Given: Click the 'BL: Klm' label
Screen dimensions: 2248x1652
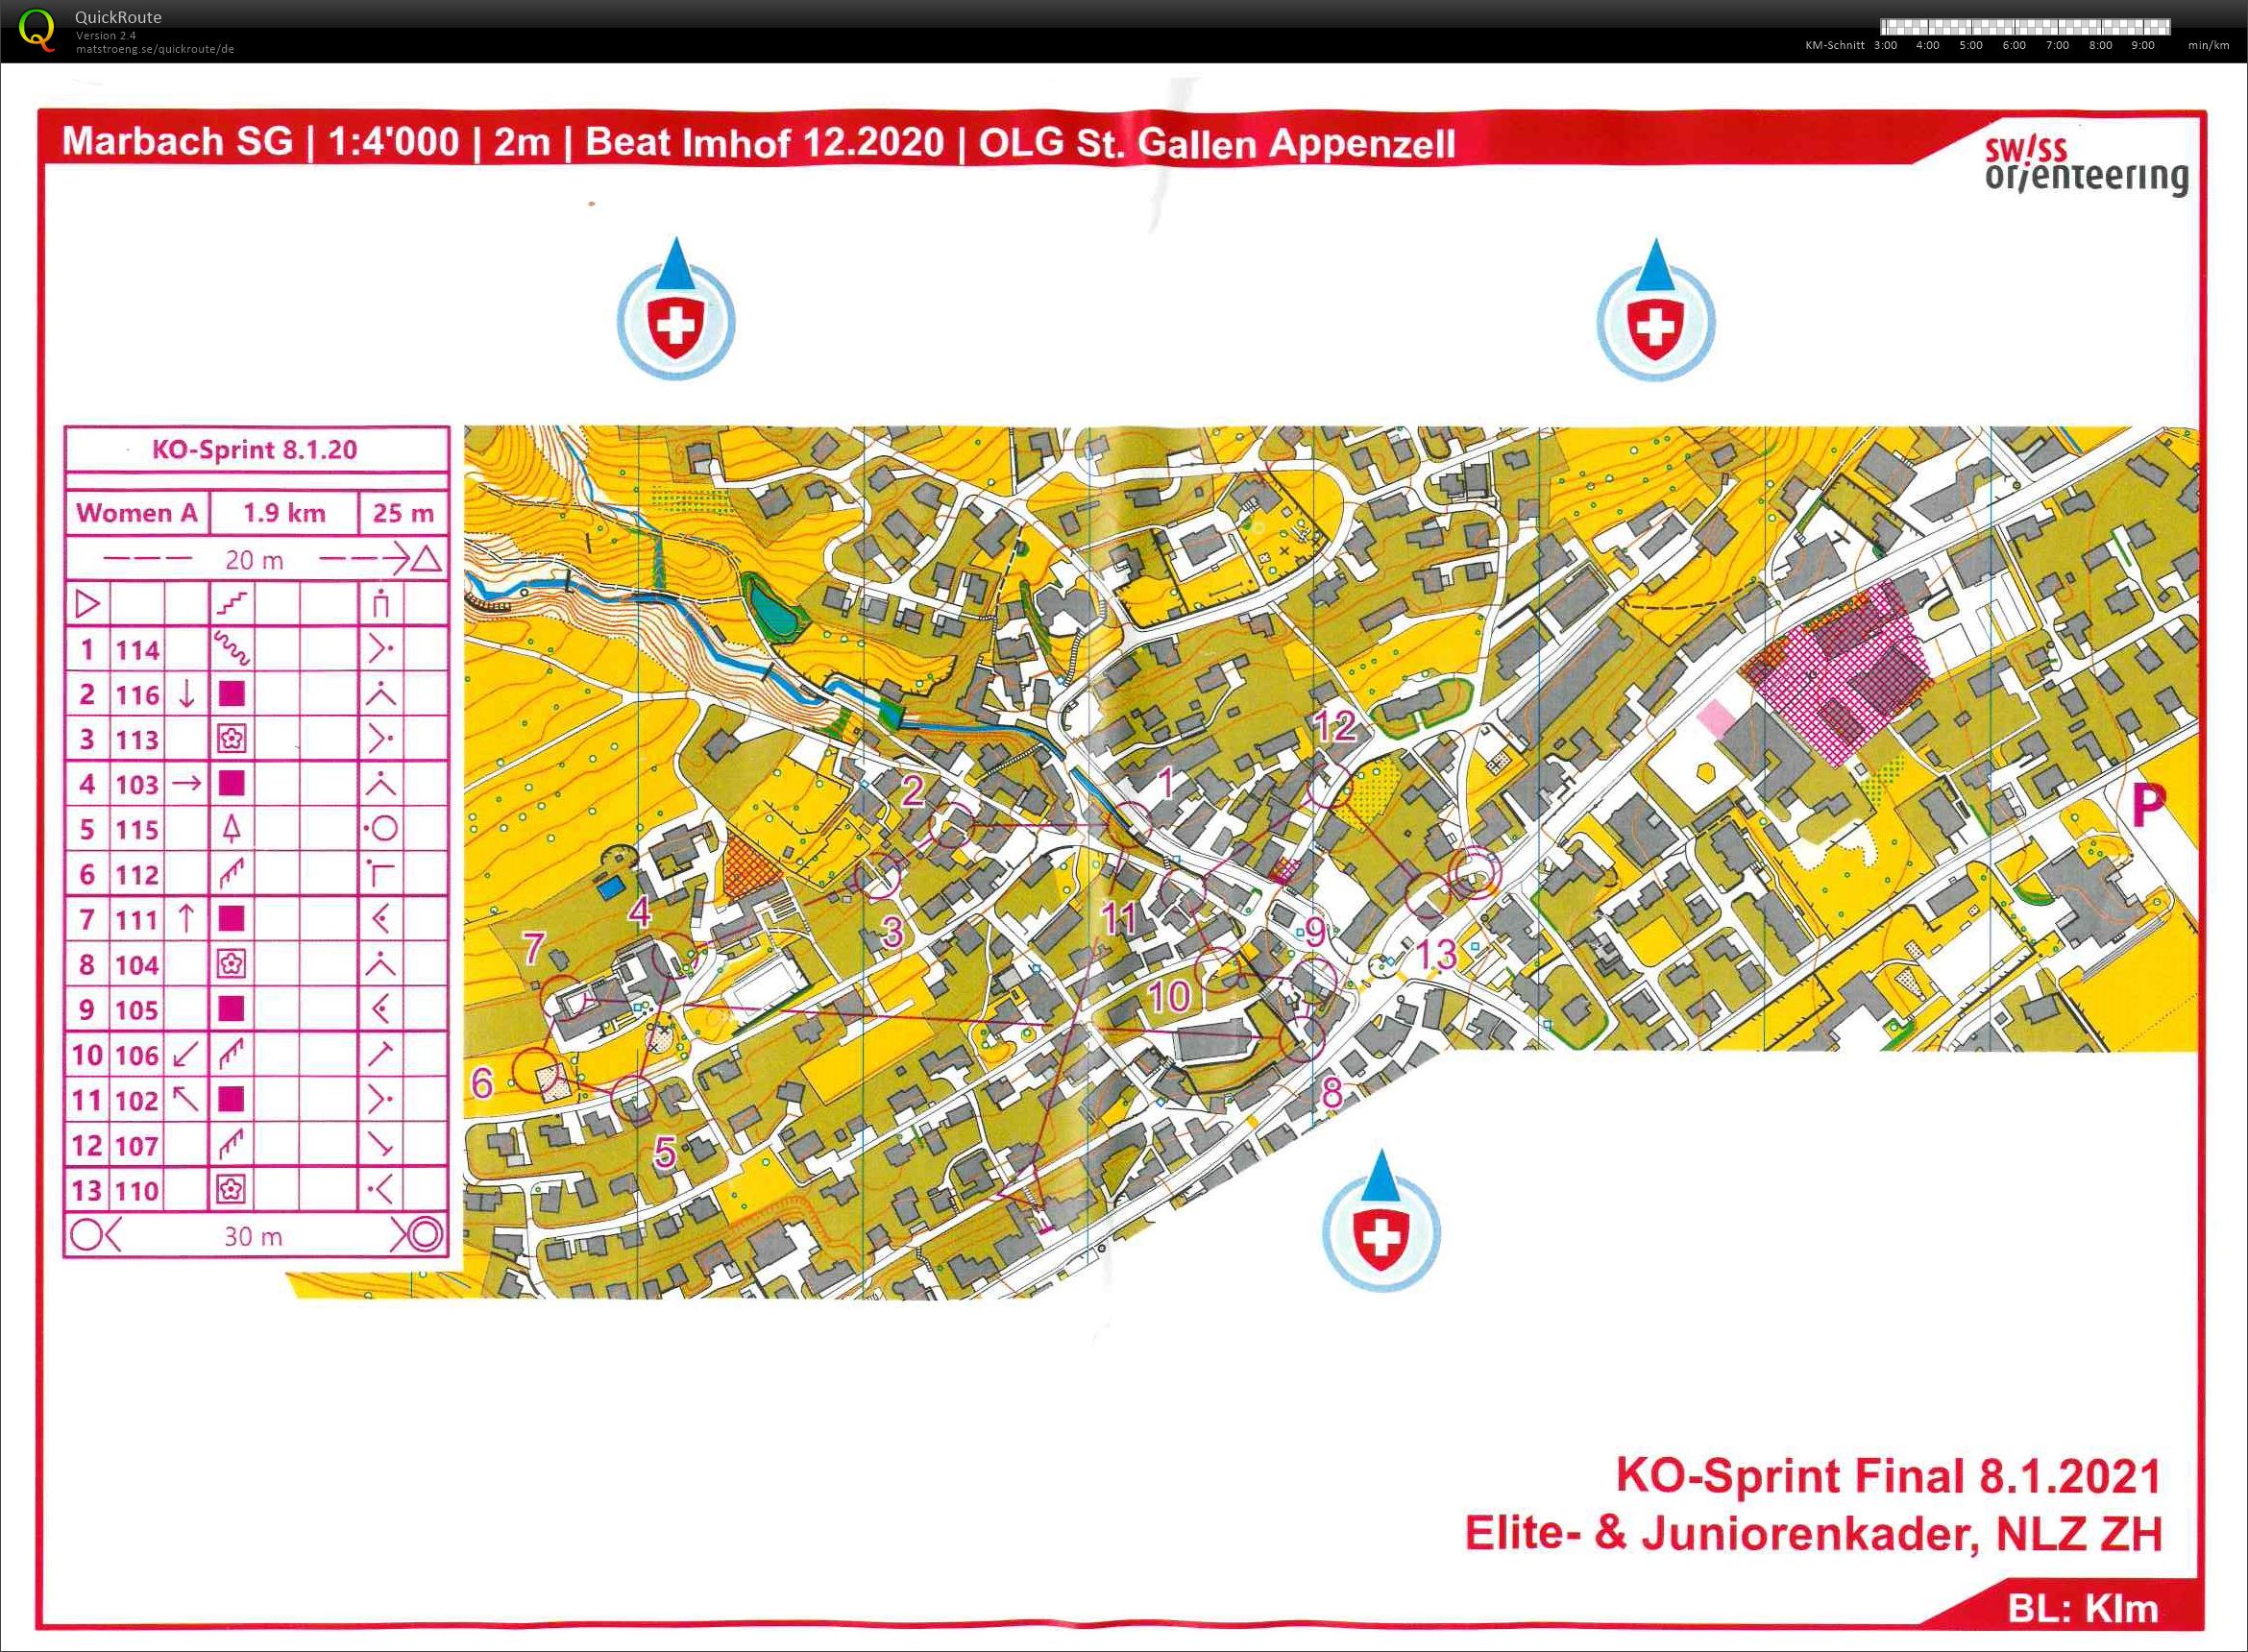Looking at the screenshot, I should pos(2083,1609).
